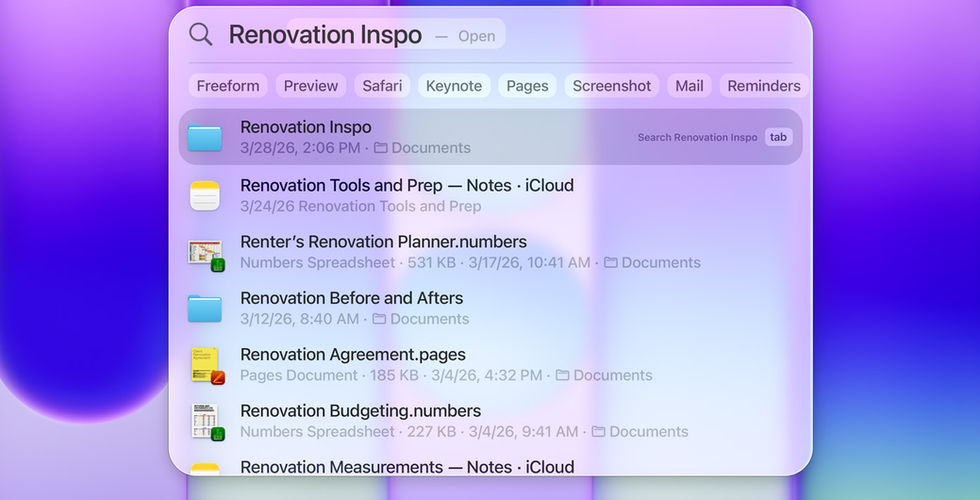Open 'Renovation Budgeting.numbers' result
Image resolution: width=980 pixels, height=500 pixels.
click(361, 411)
